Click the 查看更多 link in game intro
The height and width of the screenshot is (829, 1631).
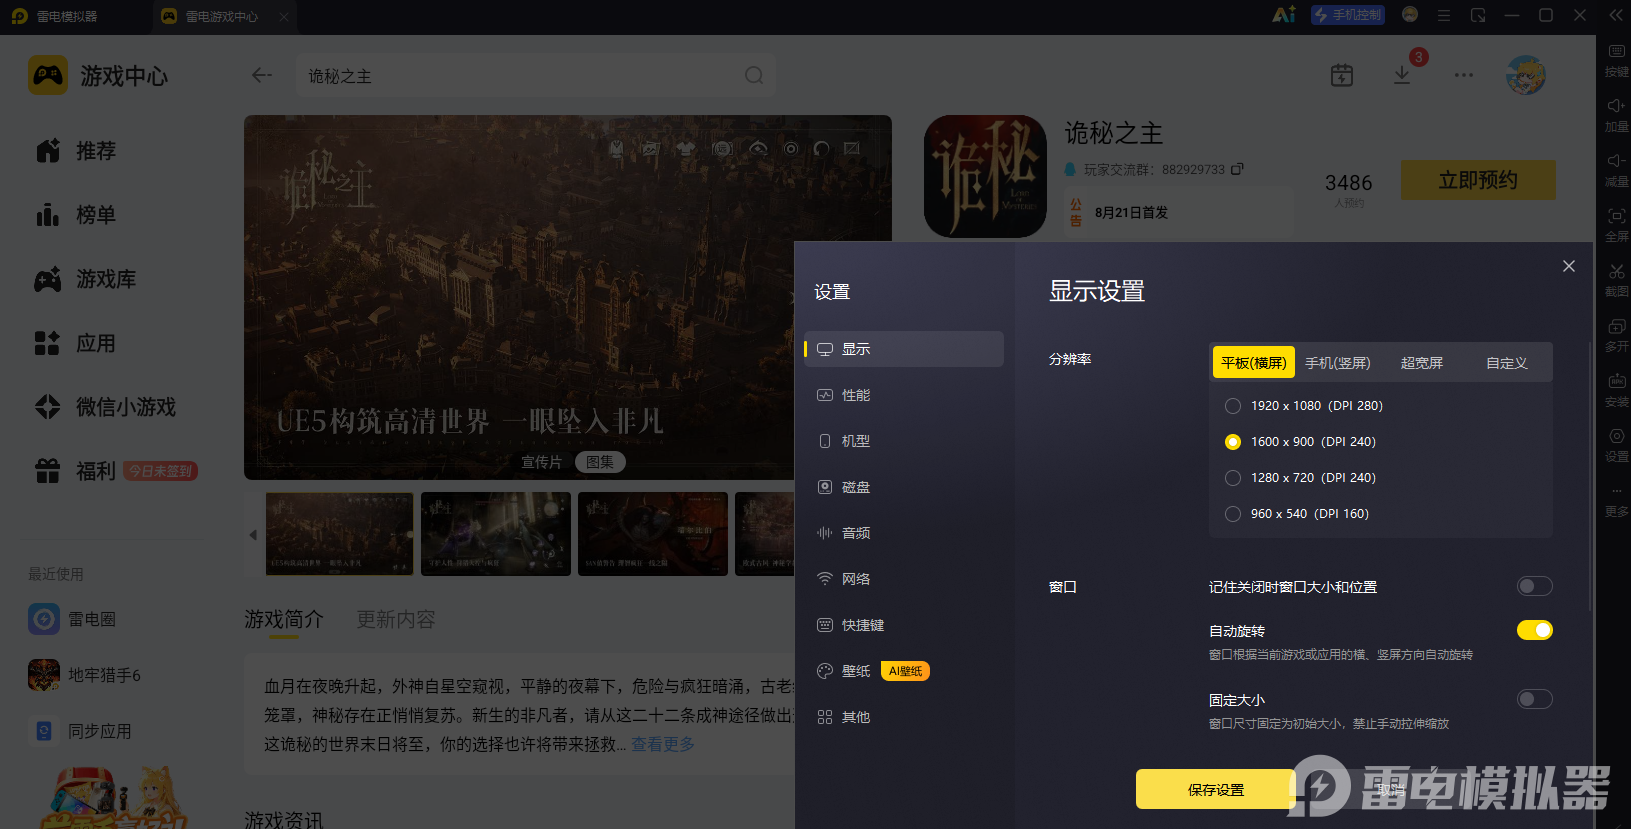pyautogui.click(x=663, y=744)
